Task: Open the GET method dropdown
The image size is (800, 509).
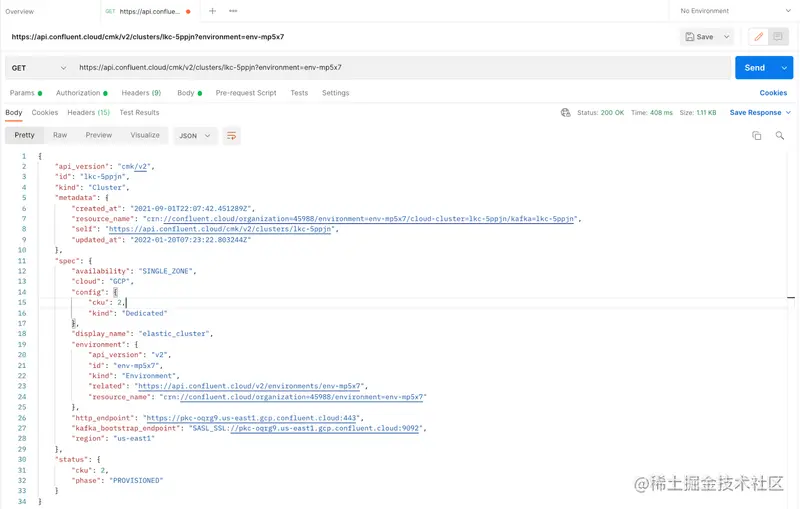Action: point(38,68)
